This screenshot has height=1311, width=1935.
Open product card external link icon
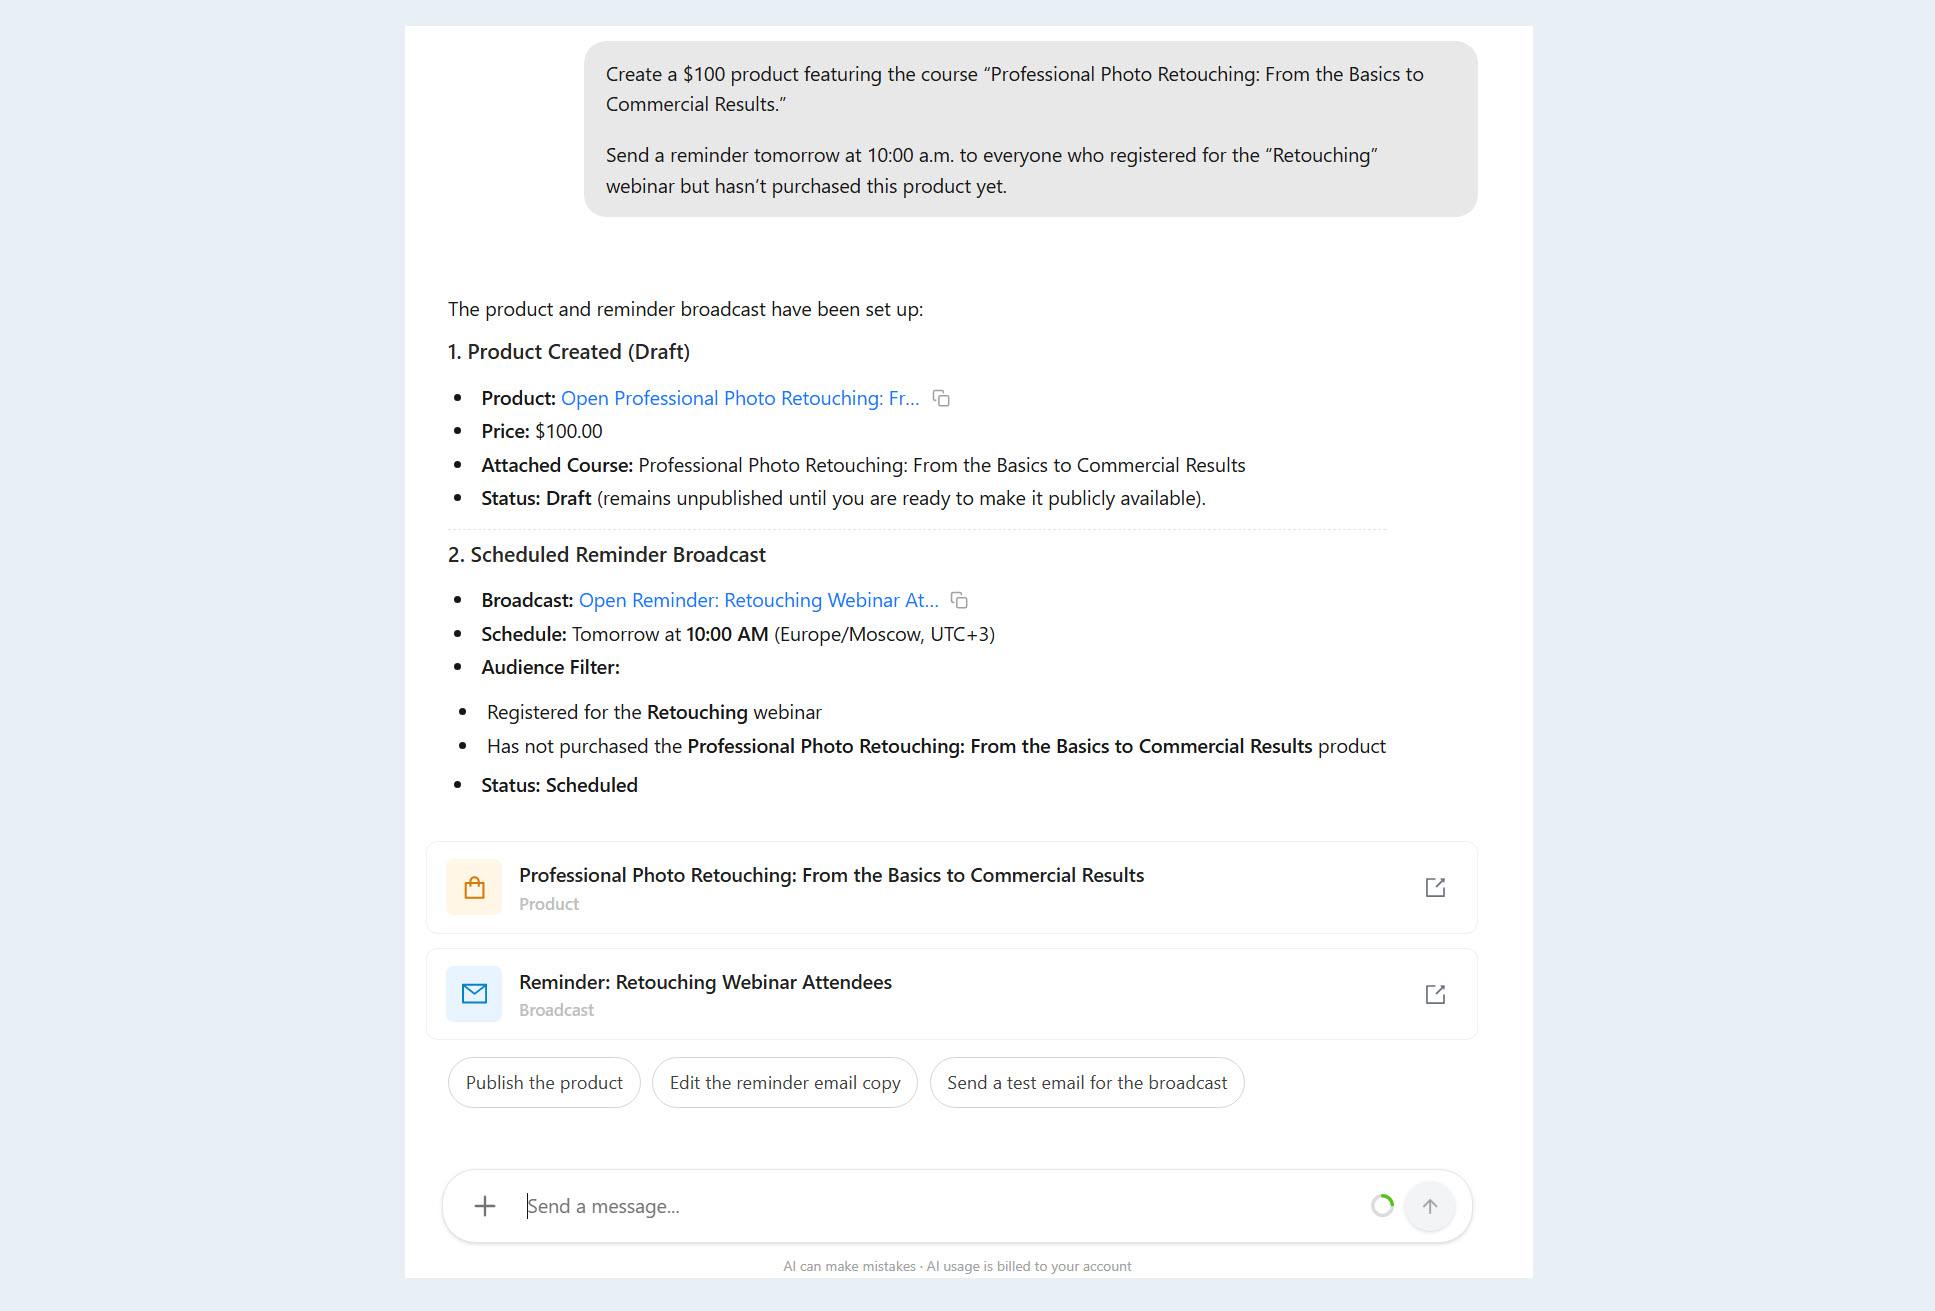coord(1435,887)
